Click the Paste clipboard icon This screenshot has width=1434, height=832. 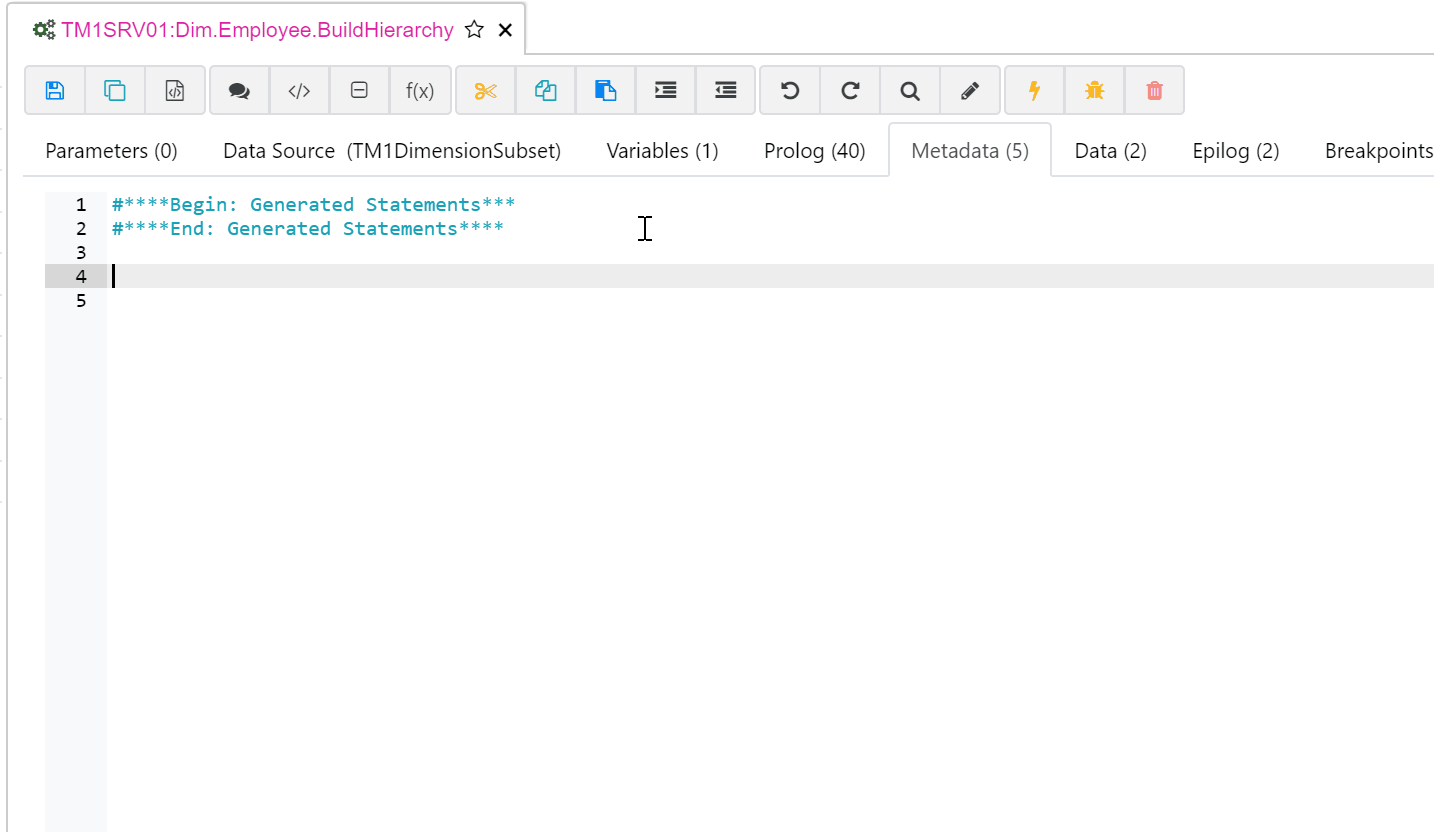[x=606, y=91]
